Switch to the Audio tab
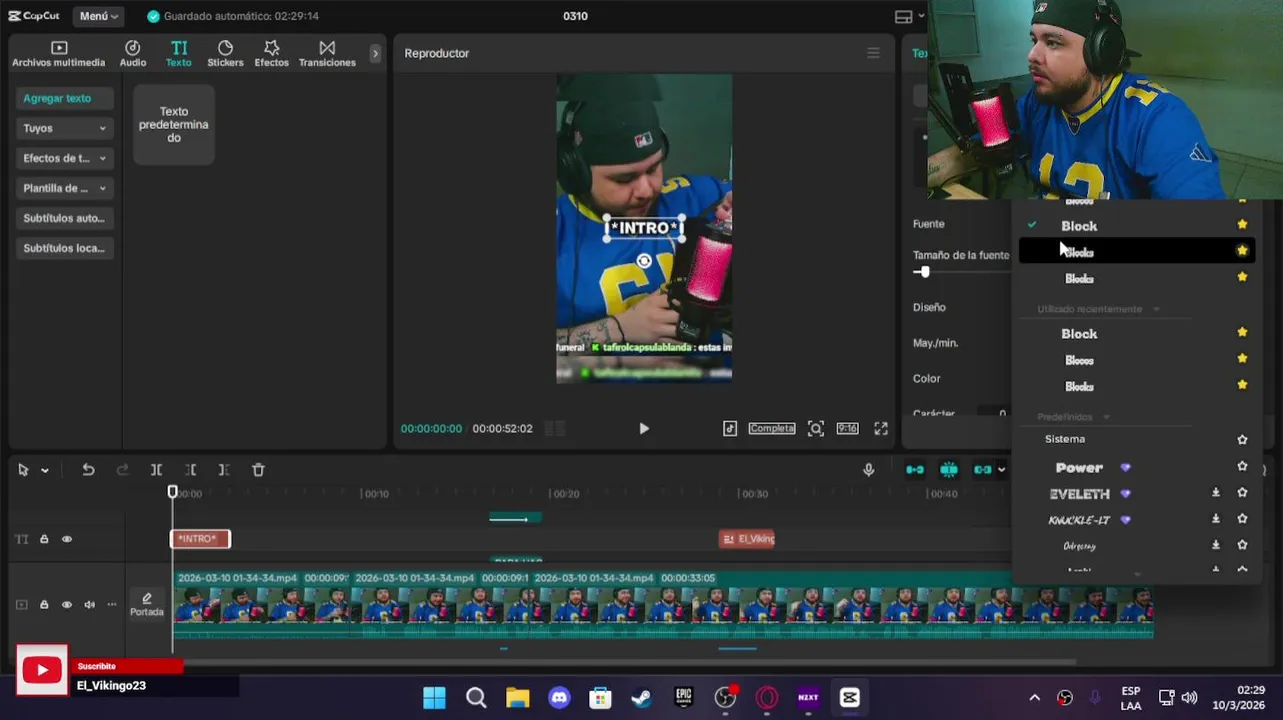The width and height of the screenshot is (1283, 720). 133,54
